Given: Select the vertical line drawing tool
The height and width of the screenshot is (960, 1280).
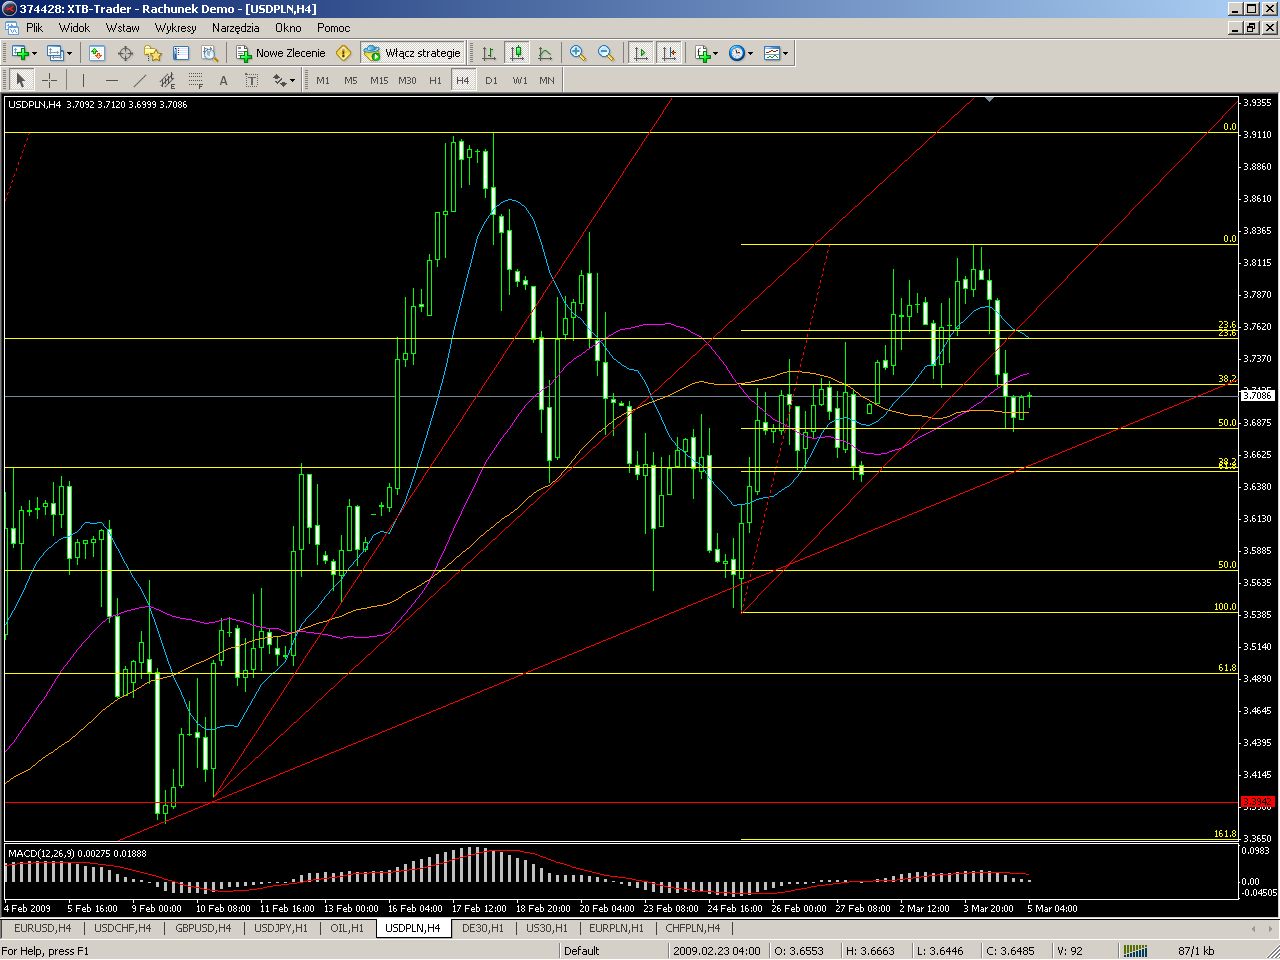Looking at the screenshot, I should click(x=83, y=80).
